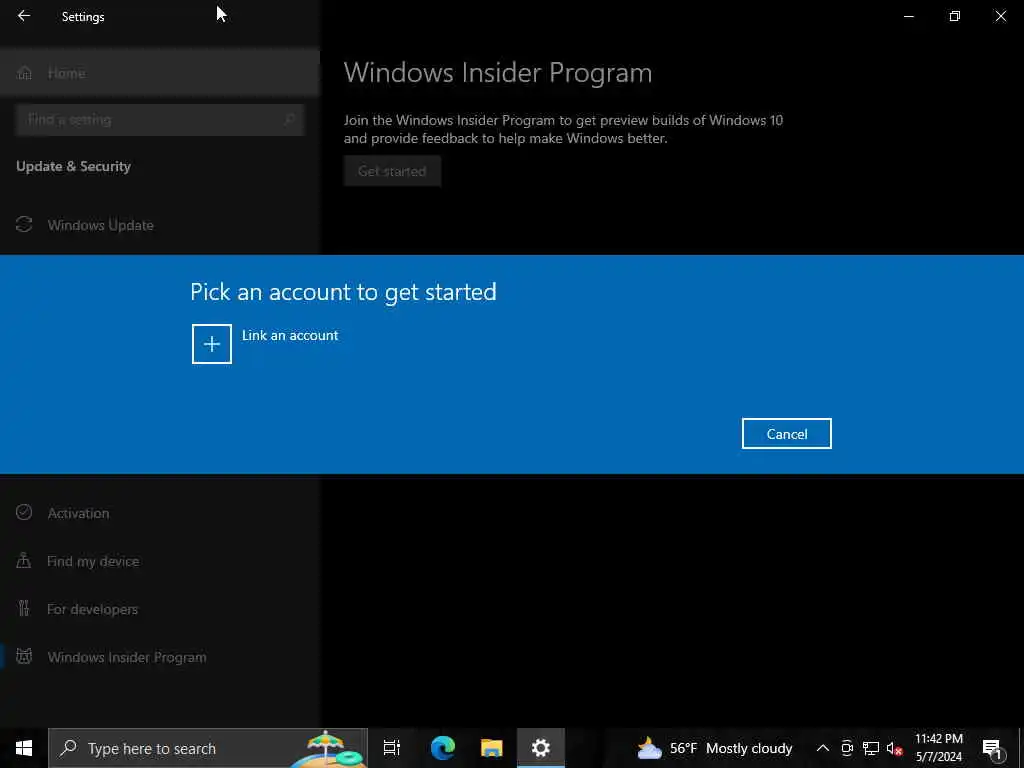Click the Get started button
This screenshot has width=1024, height=768.
tap(392, 171)
